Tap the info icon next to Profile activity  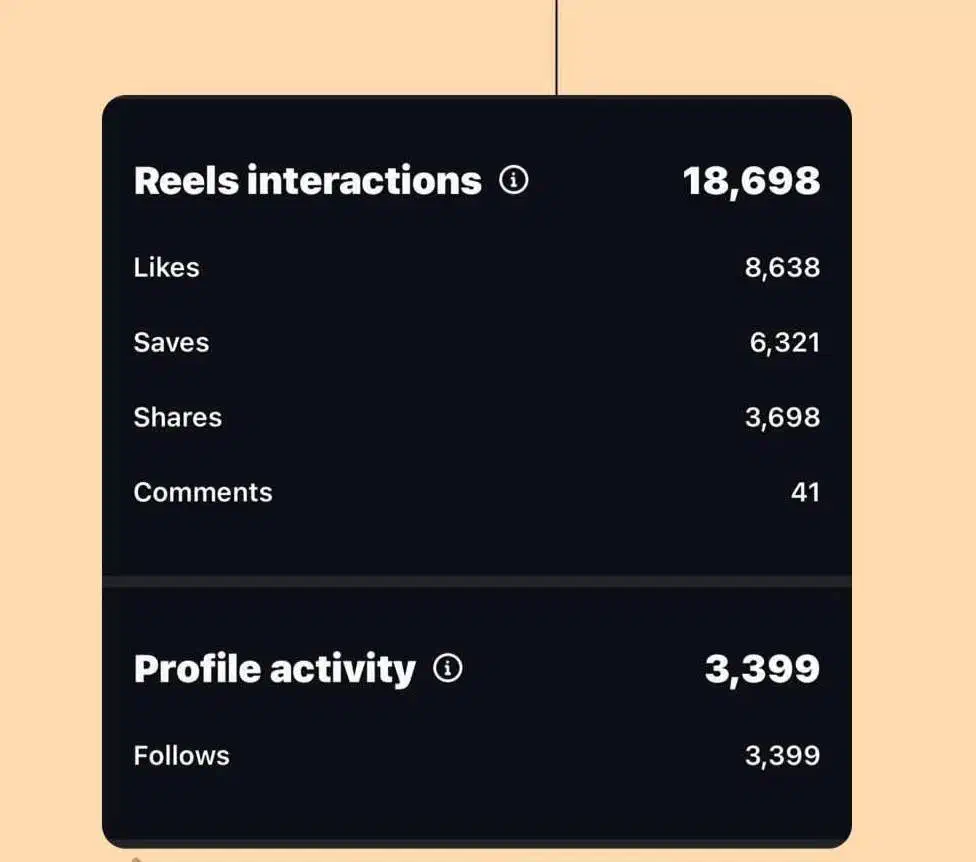[448, 668]
